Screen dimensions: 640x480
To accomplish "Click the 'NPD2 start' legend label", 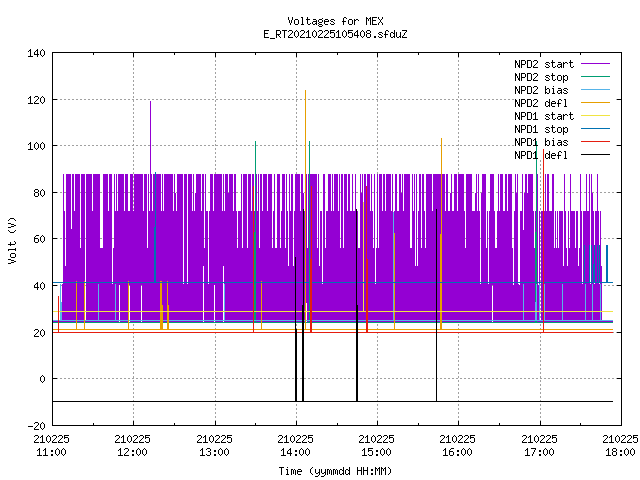I will 544,64.
